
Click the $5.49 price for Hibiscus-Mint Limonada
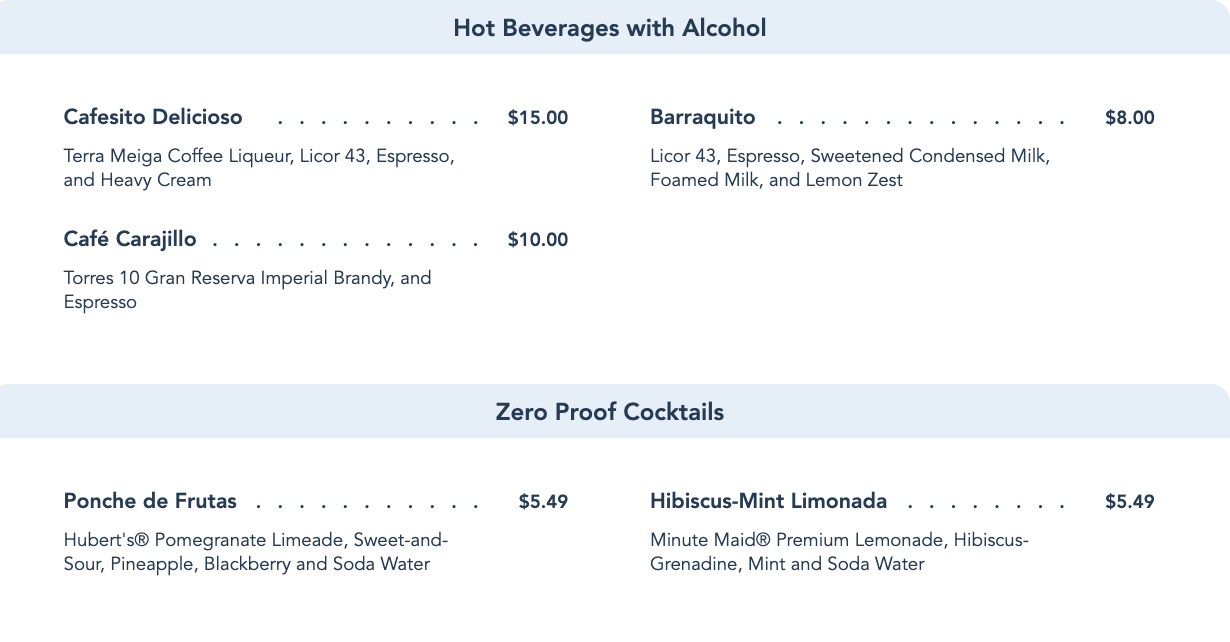(x=1129, y=502)
